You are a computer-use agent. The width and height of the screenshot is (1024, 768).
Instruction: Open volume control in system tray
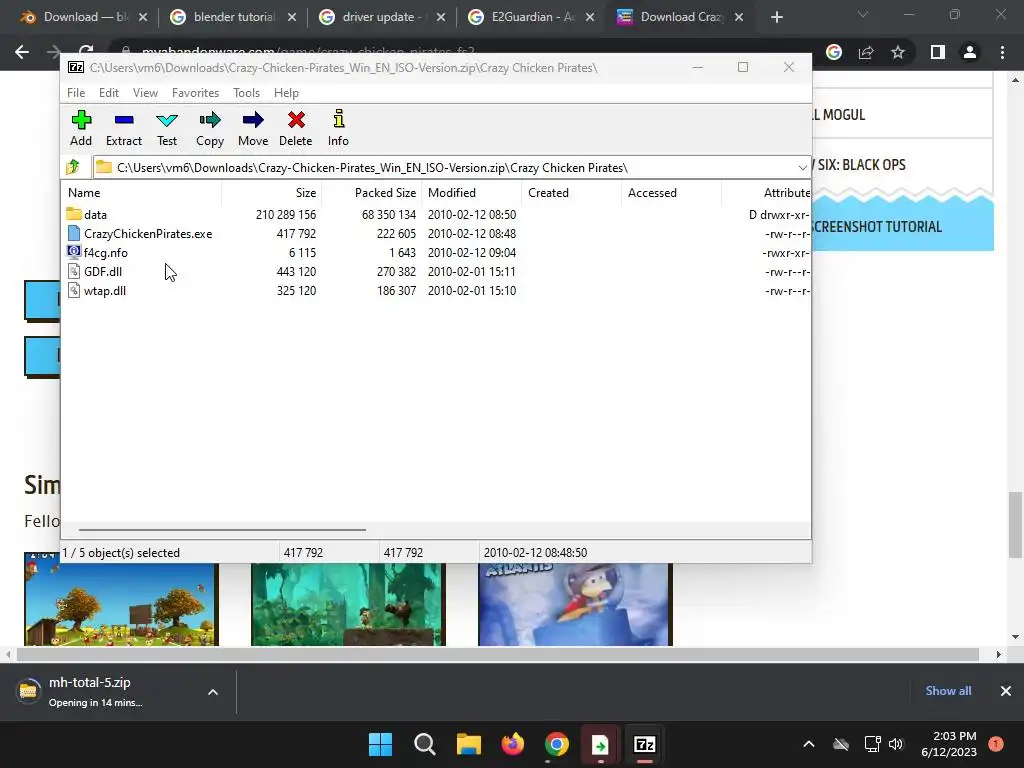point(896,744)
